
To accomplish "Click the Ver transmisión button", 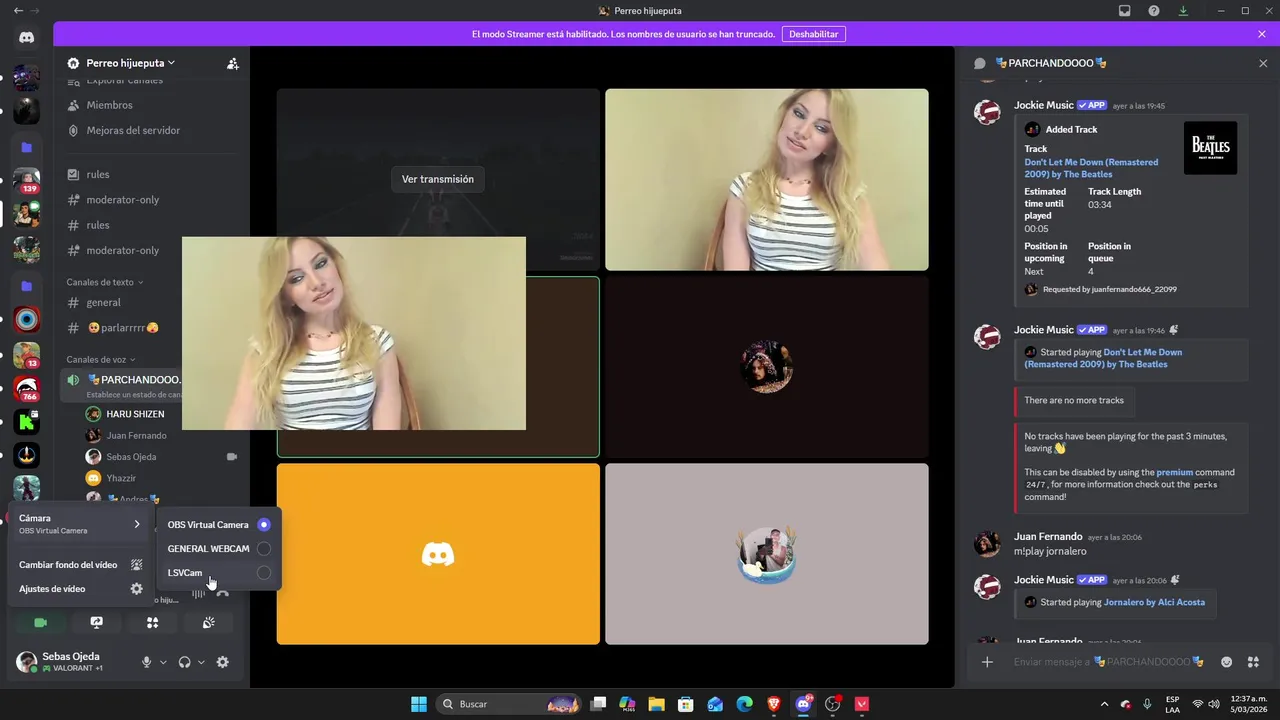I will [x=438, y=179].
